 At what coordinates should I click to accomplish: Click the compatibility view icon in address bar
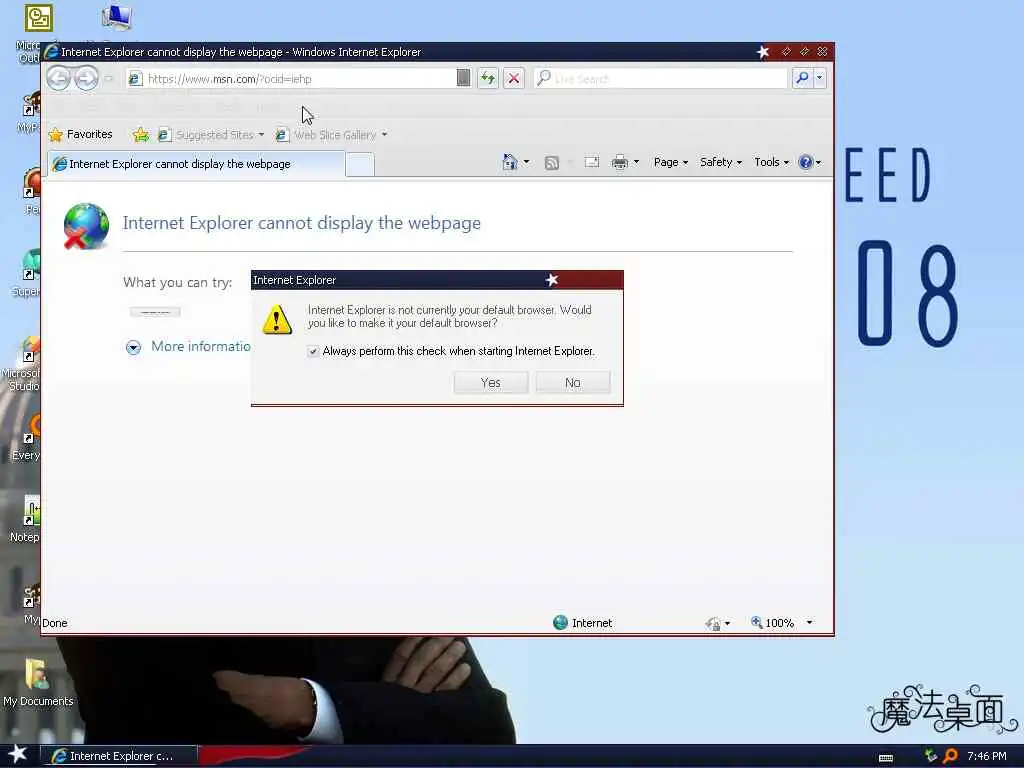coord(463,78)
